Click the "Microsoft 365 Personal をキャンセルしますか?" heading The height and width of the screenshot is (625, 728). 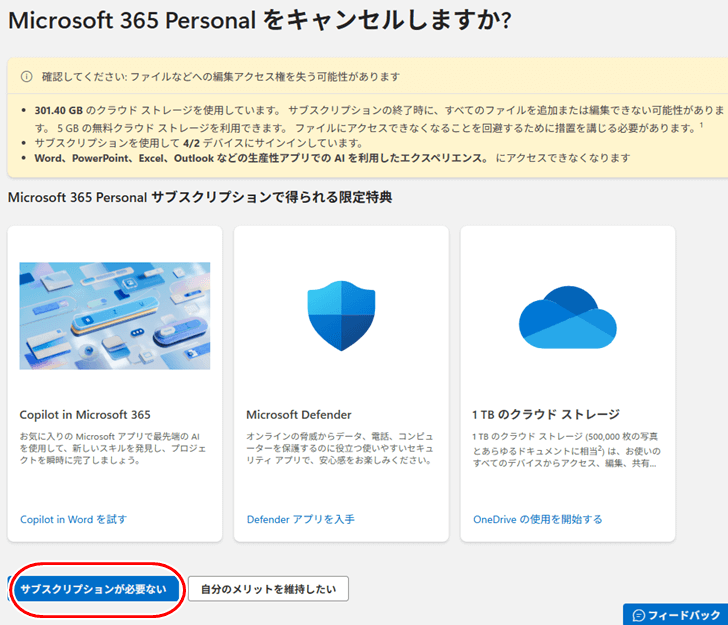pyautogui.click(x=259, y=22)
